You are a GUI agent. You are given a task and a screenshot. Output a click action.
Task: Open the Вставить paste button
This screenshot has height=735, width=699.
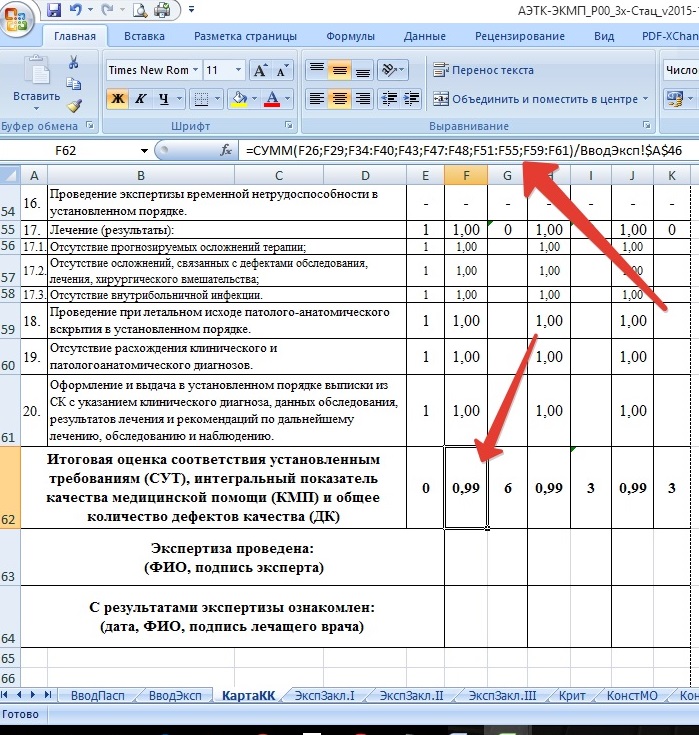coord(36,83)
